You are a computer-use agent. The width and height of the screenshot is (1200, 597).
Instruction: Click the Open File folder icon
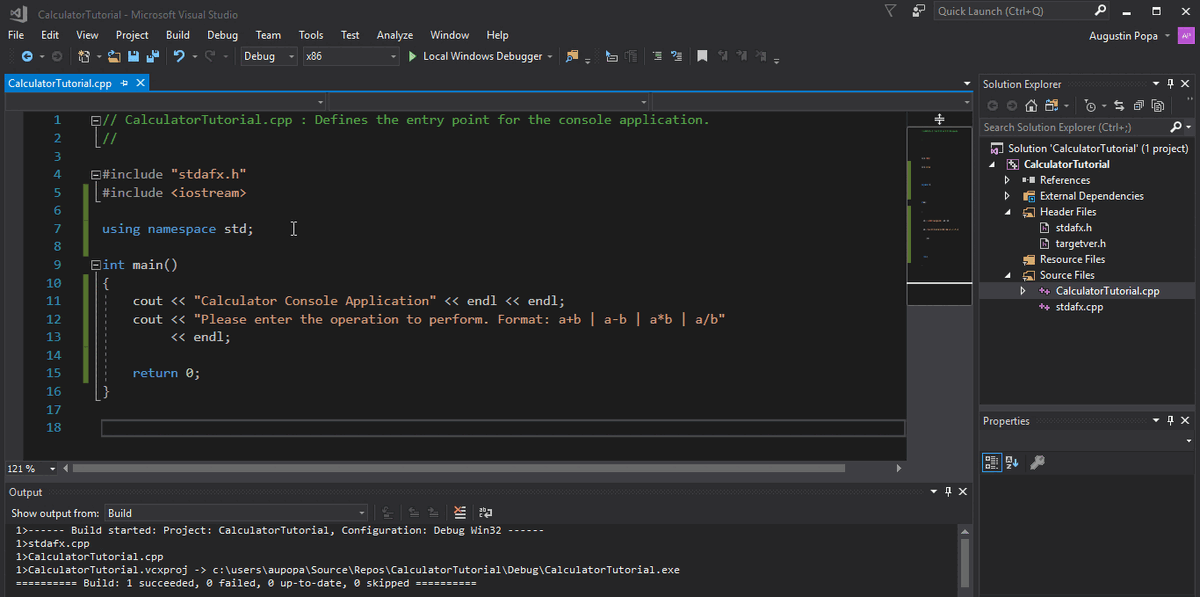(x=115, y=56)
